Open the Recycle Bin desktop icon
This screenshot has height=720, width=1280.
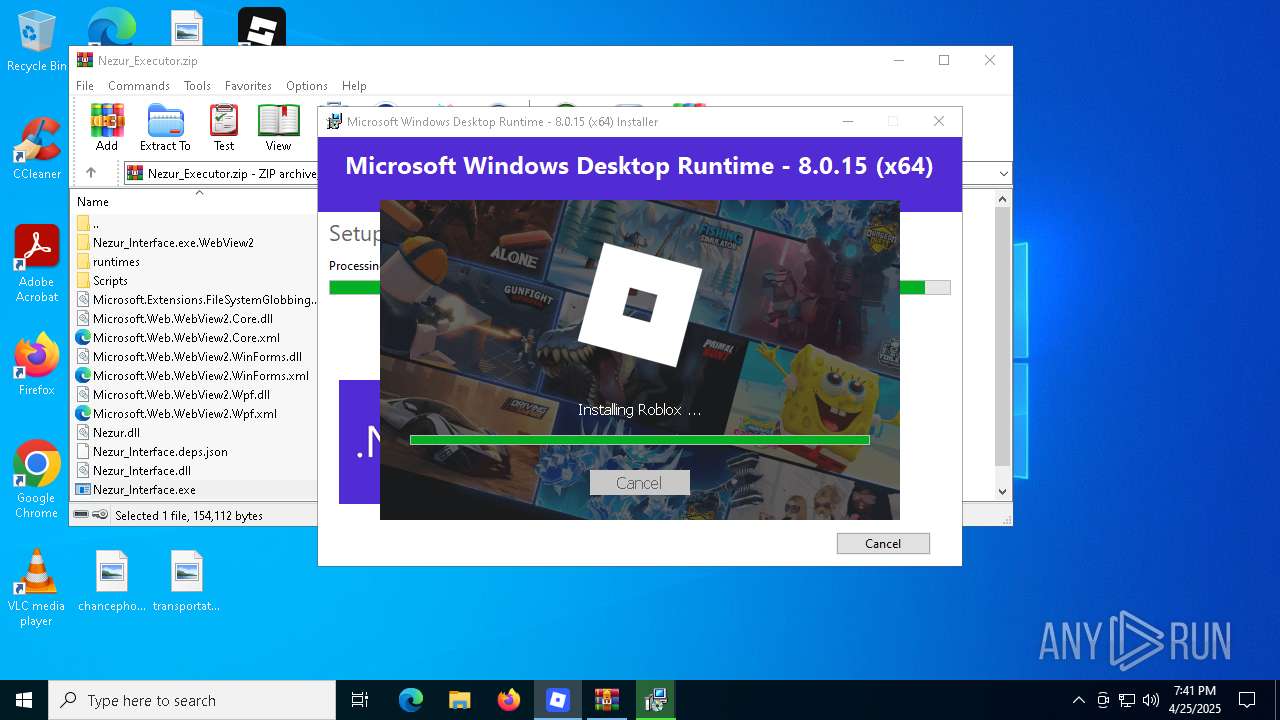point(37,42)
